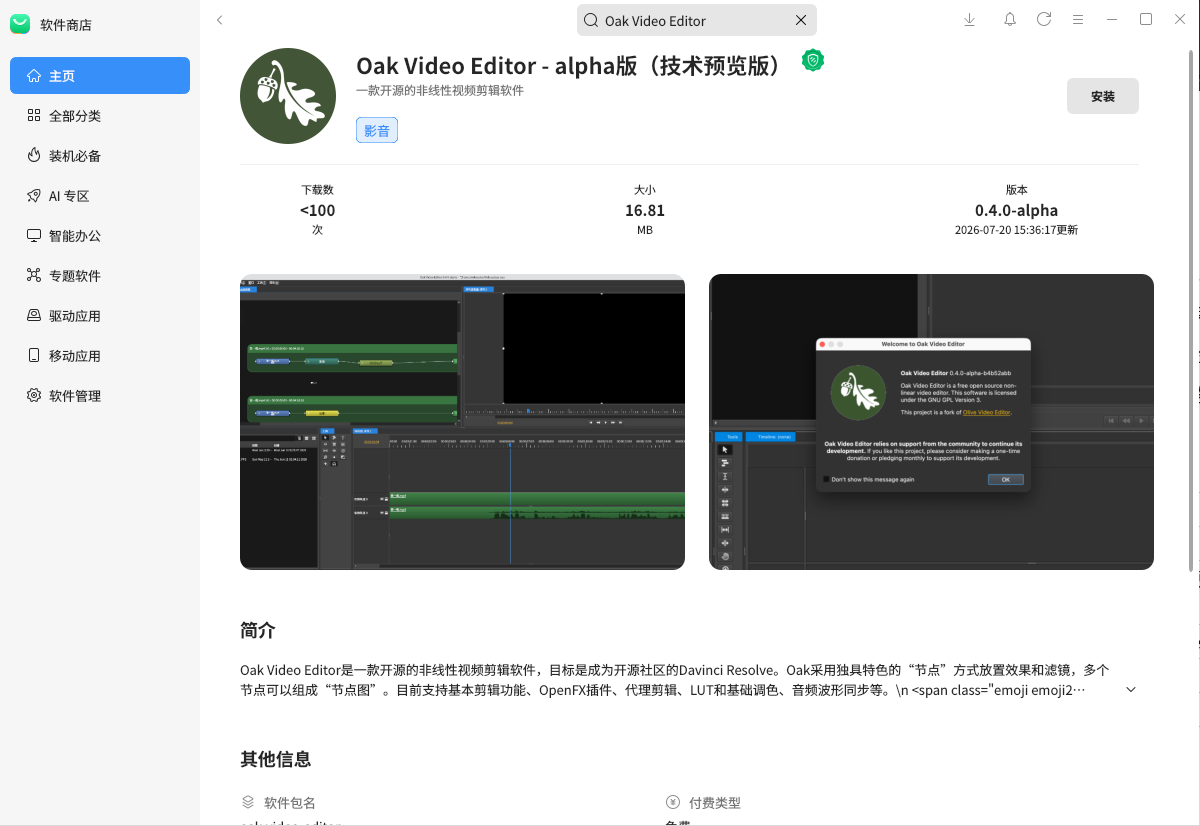This screenshot has width=1200, height=826.
Task: Open the AI 专区 section
Action: (100, 196)
